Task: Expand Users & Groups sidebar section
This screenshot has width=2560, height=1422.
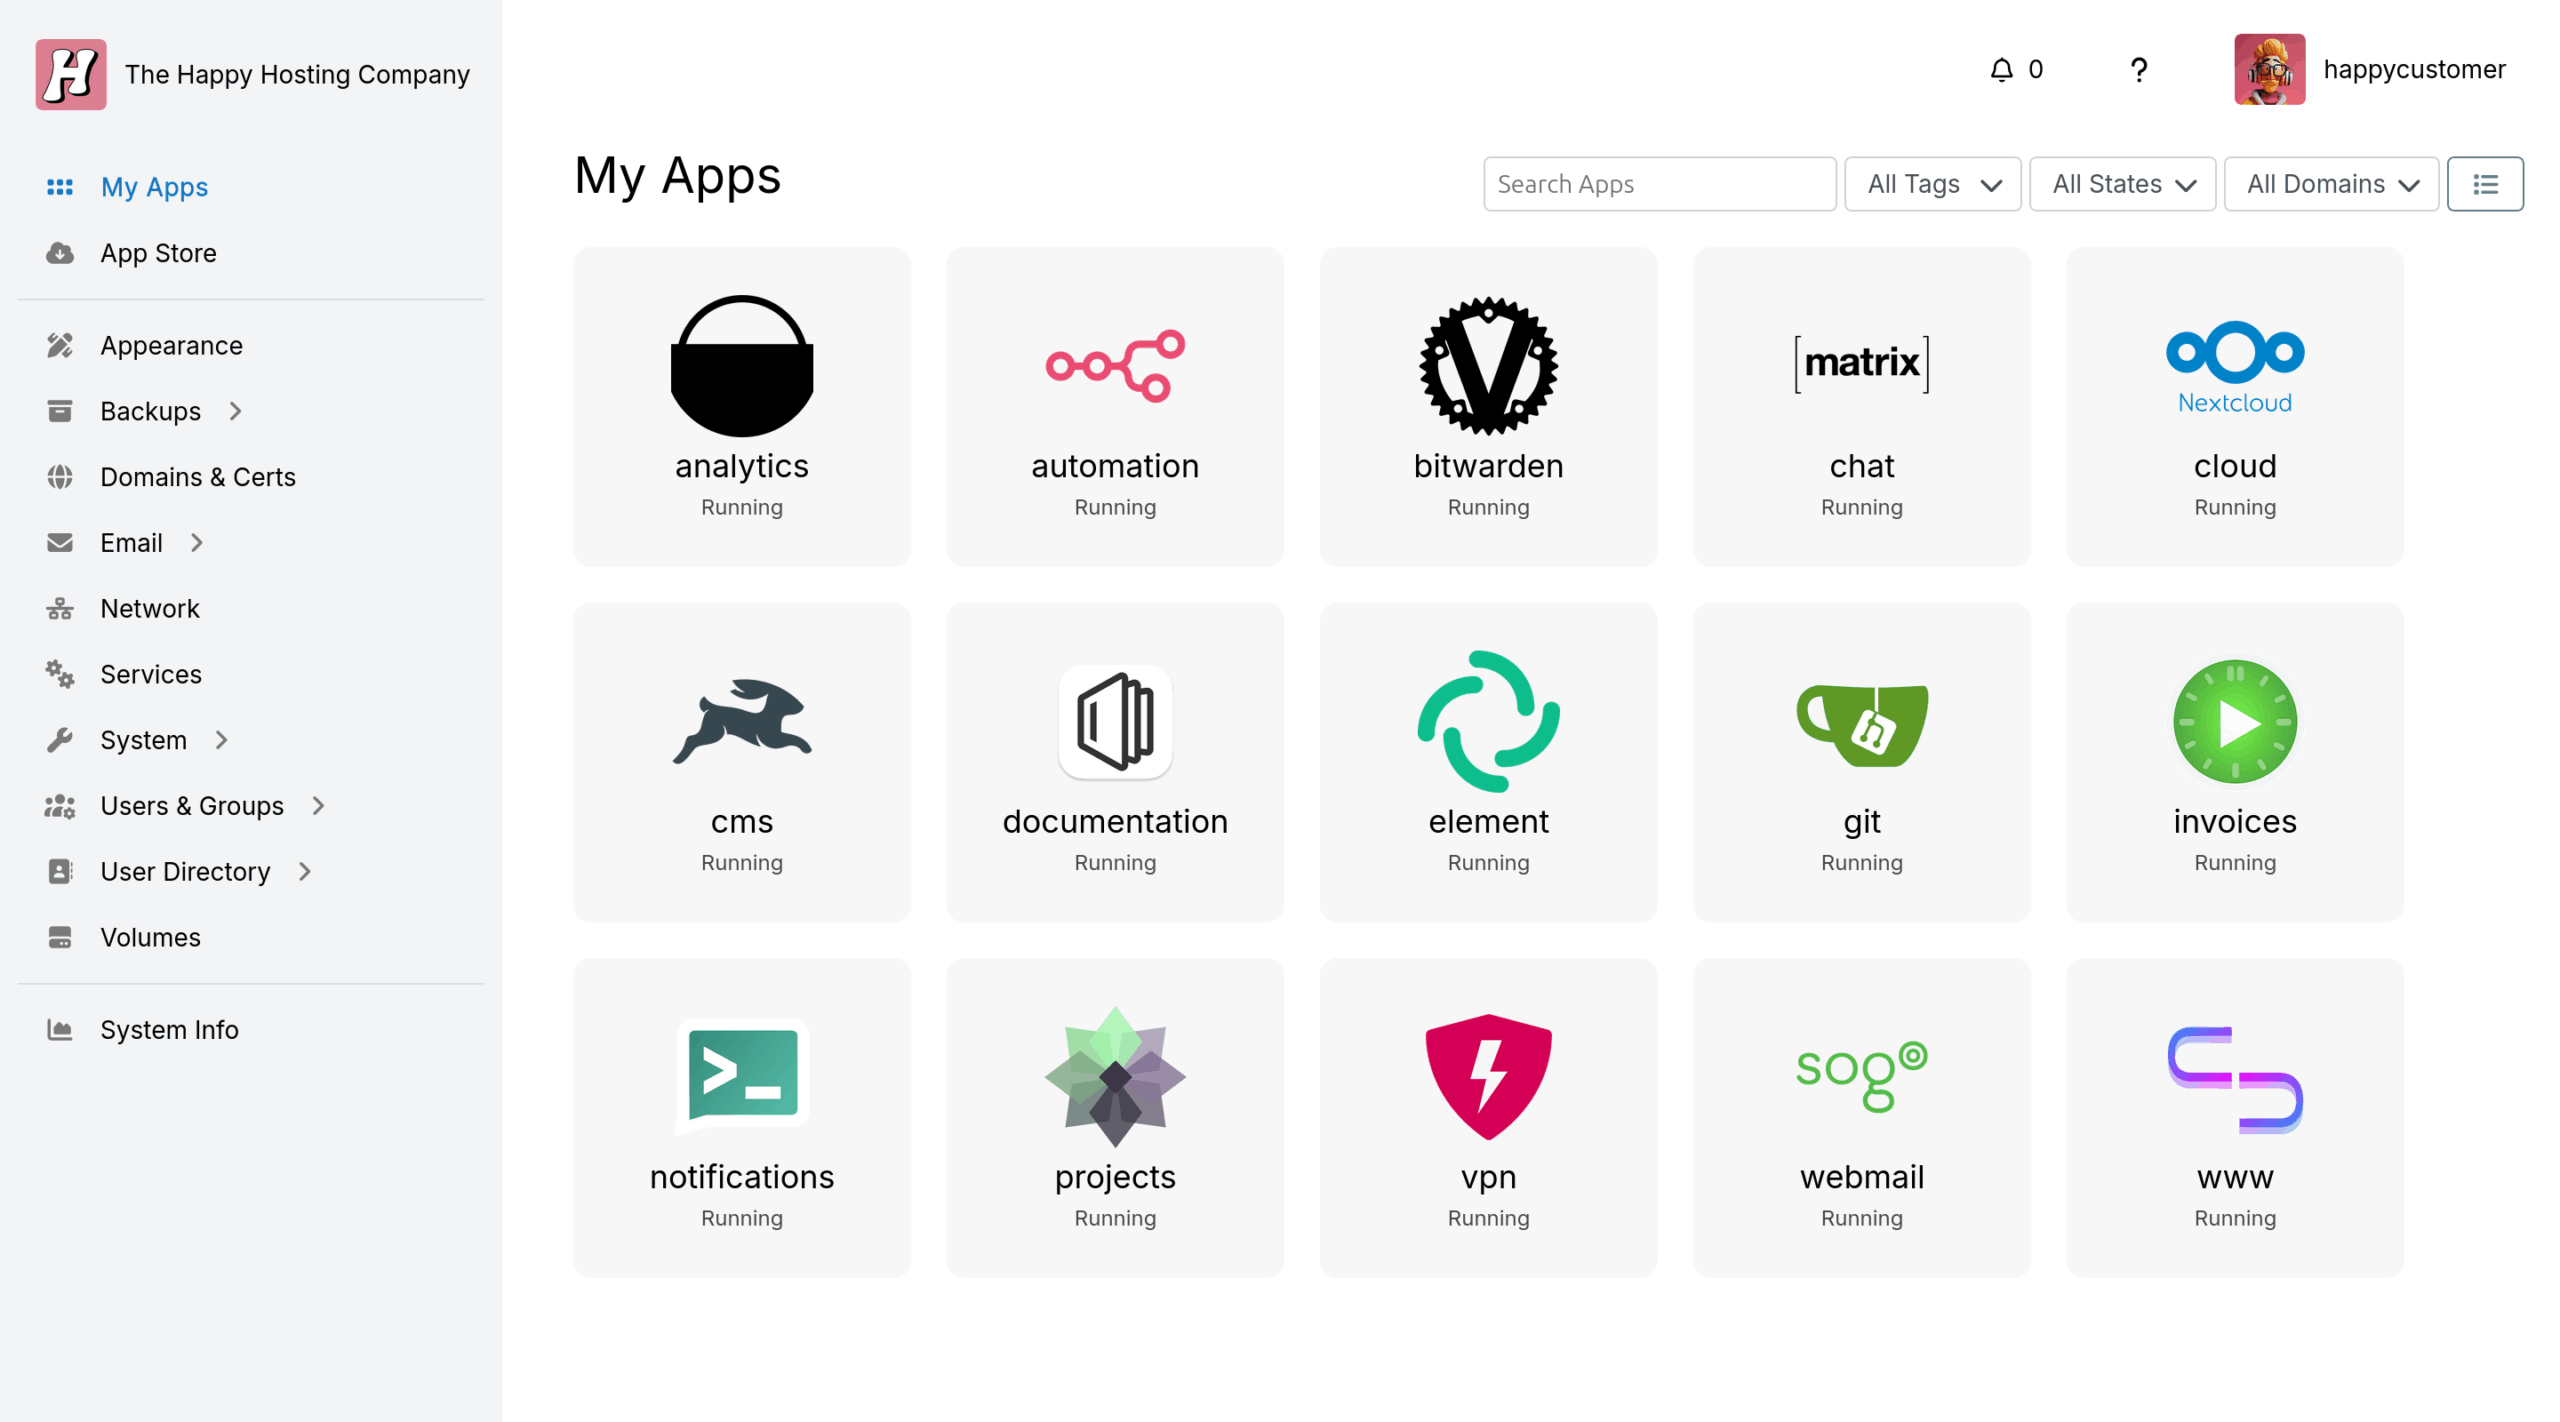Action: [192, 806]
